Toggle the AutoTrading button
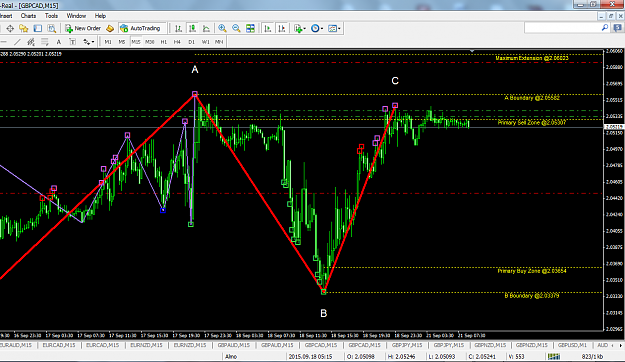 pyautogui.click(x=142, y=28)
